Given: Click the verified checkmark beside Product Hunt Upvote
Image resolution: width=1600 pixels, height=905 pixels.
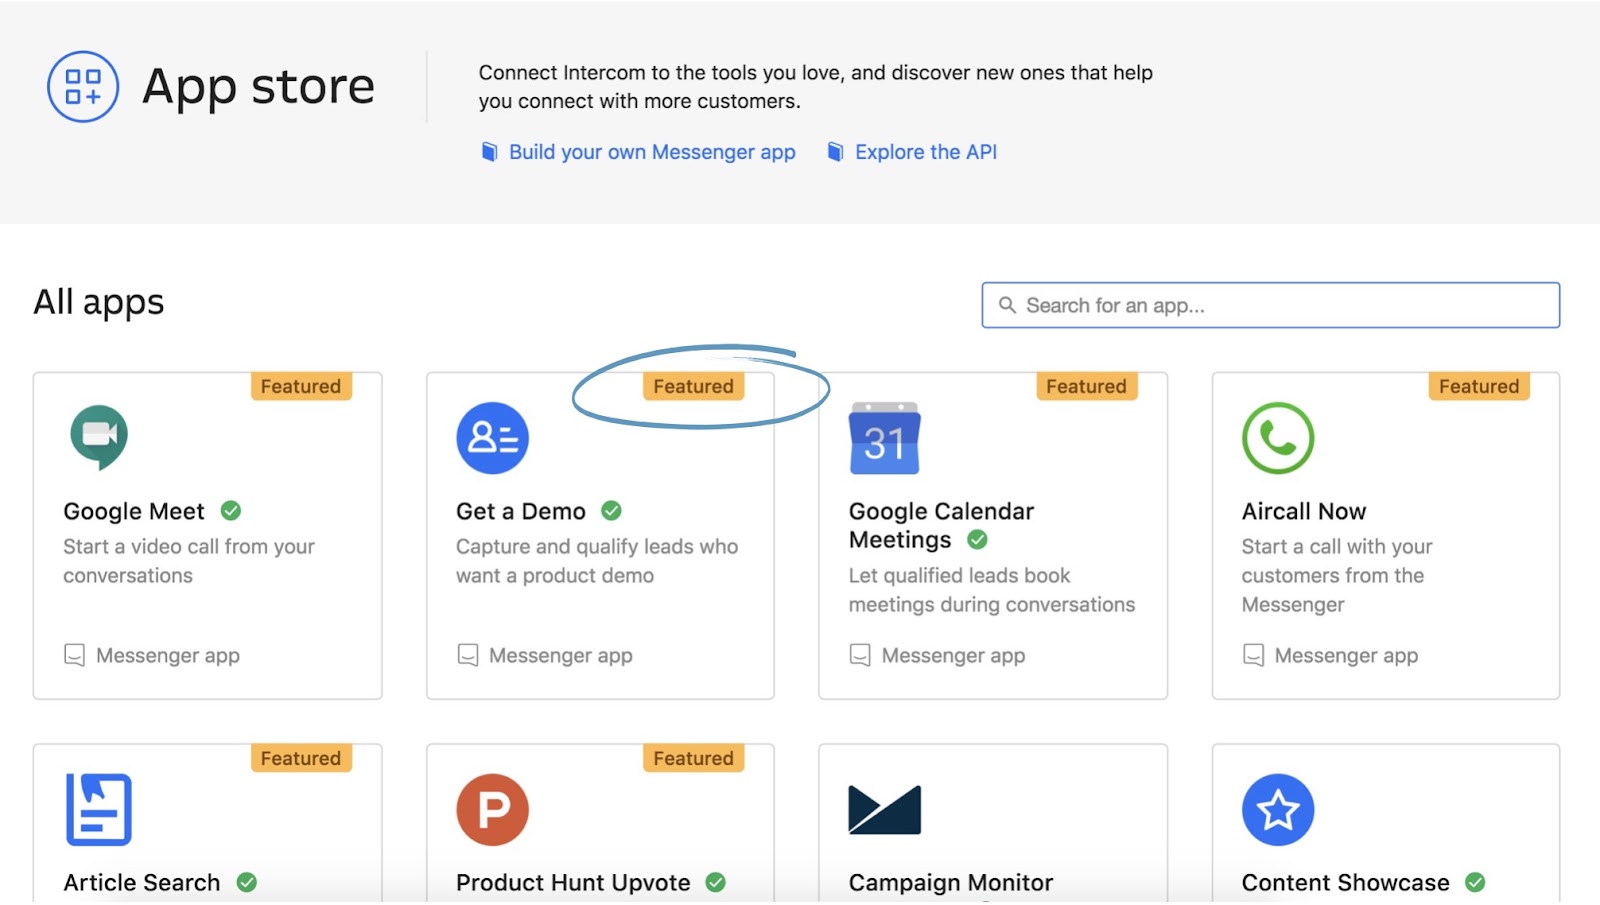Looking at the screenshot, I should pos(716,882).
